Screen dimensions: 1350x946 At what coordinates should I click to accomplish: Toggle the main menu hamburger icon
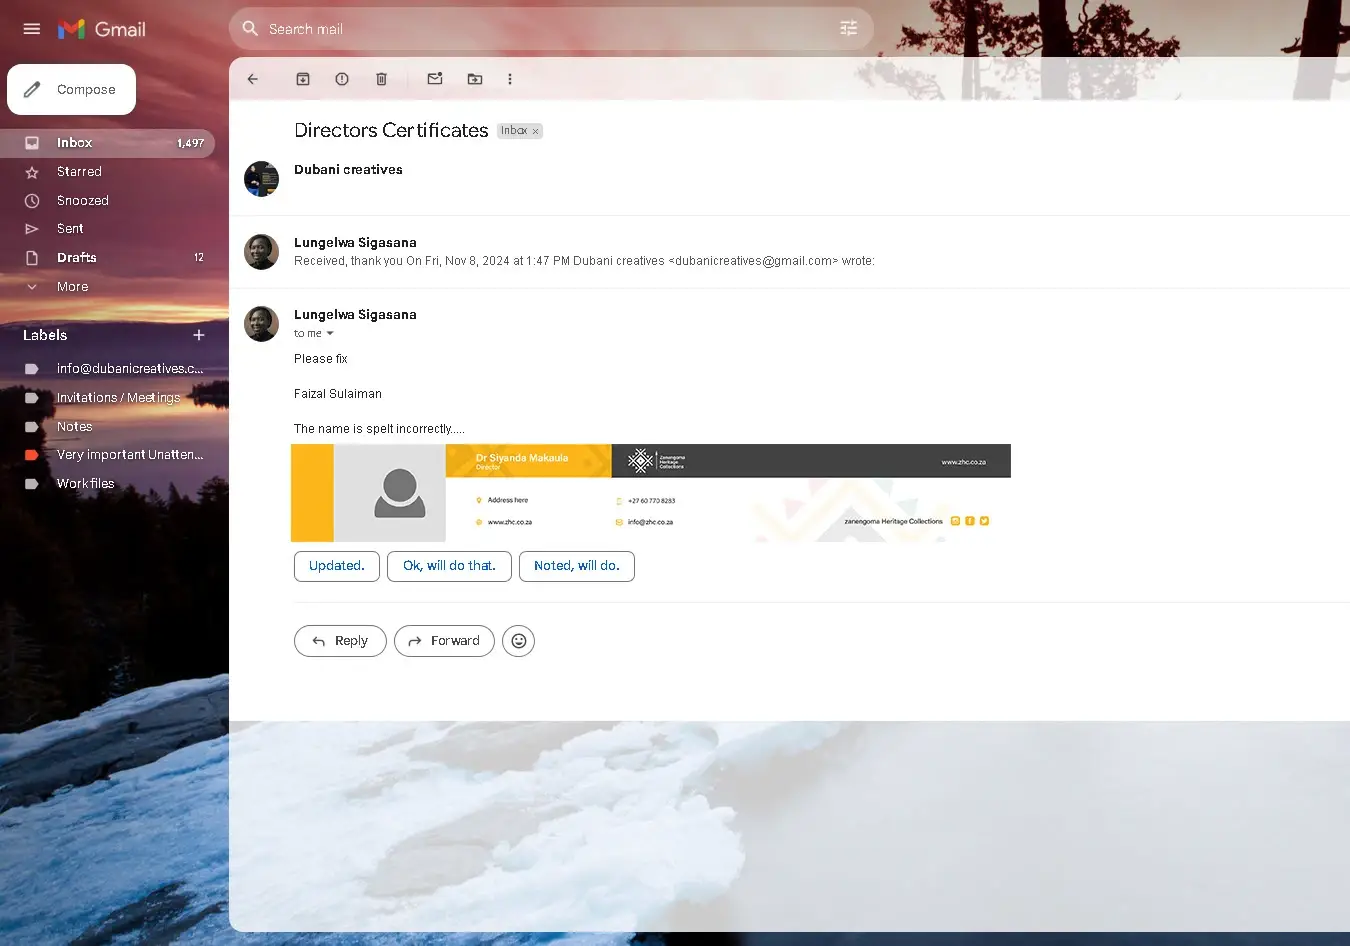click(x=32, y=29)
